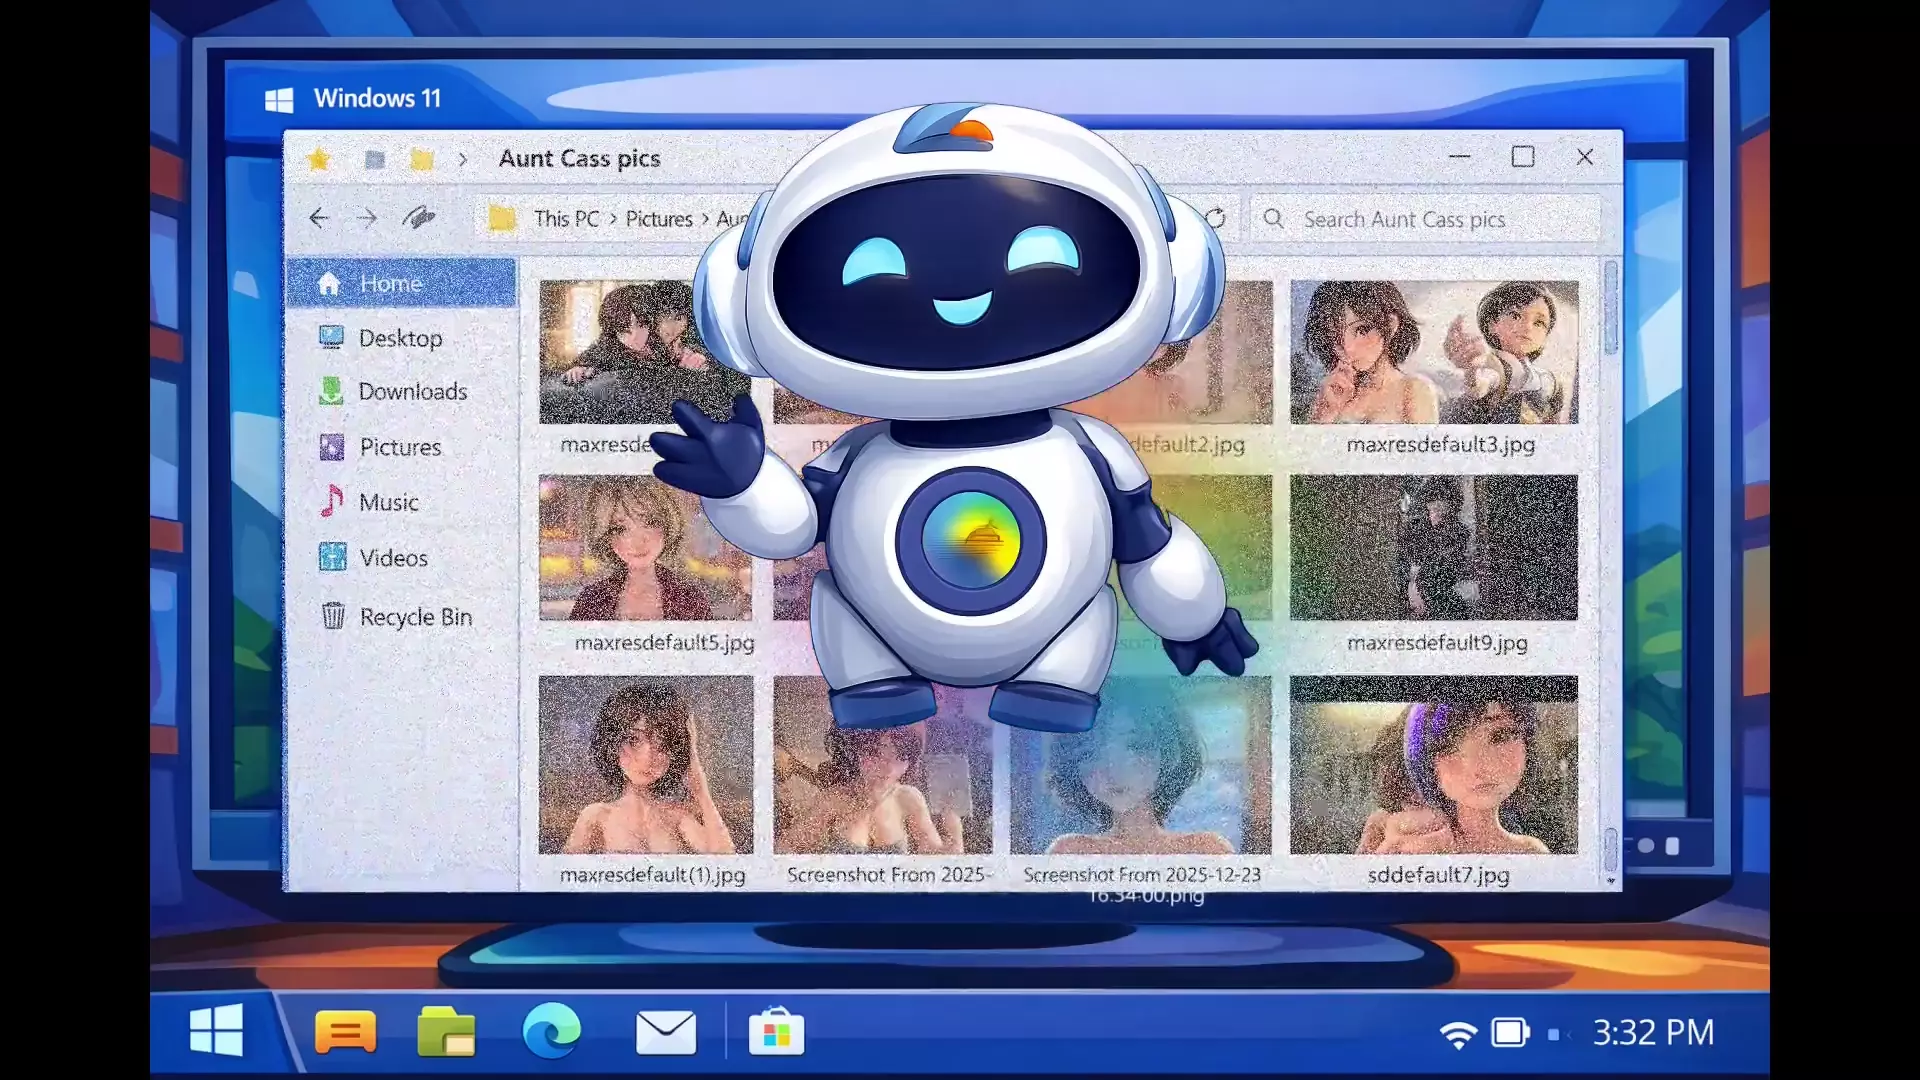Open the Mail app on the taskbar
The width and height of the screenshot is (1920, 1080).
point(665,1032)
